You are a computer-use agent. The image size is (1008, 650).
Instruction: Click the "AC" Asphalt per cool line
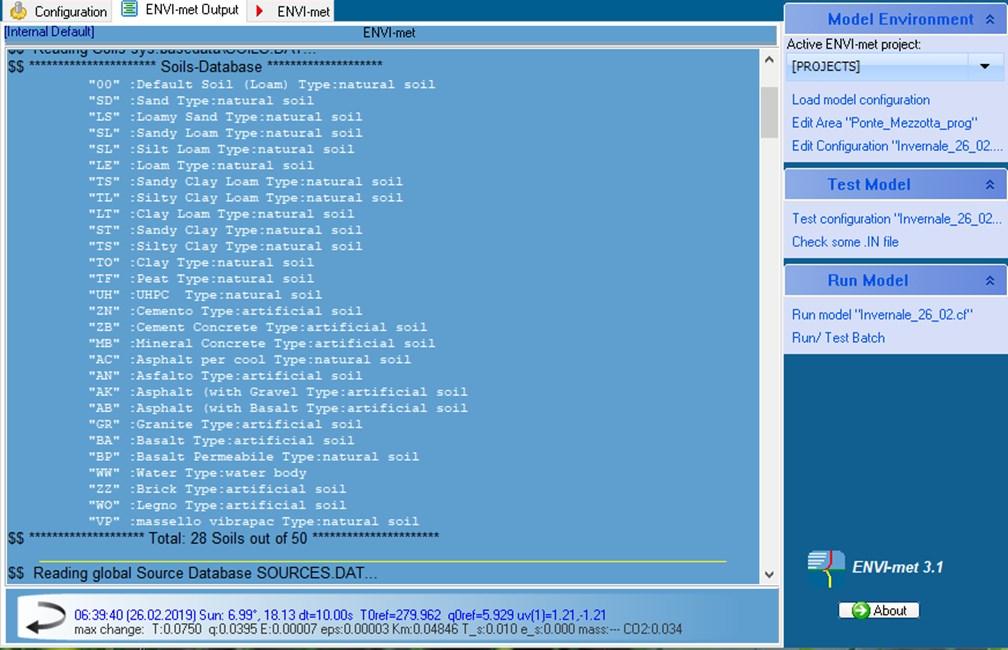tap(249, 359)
